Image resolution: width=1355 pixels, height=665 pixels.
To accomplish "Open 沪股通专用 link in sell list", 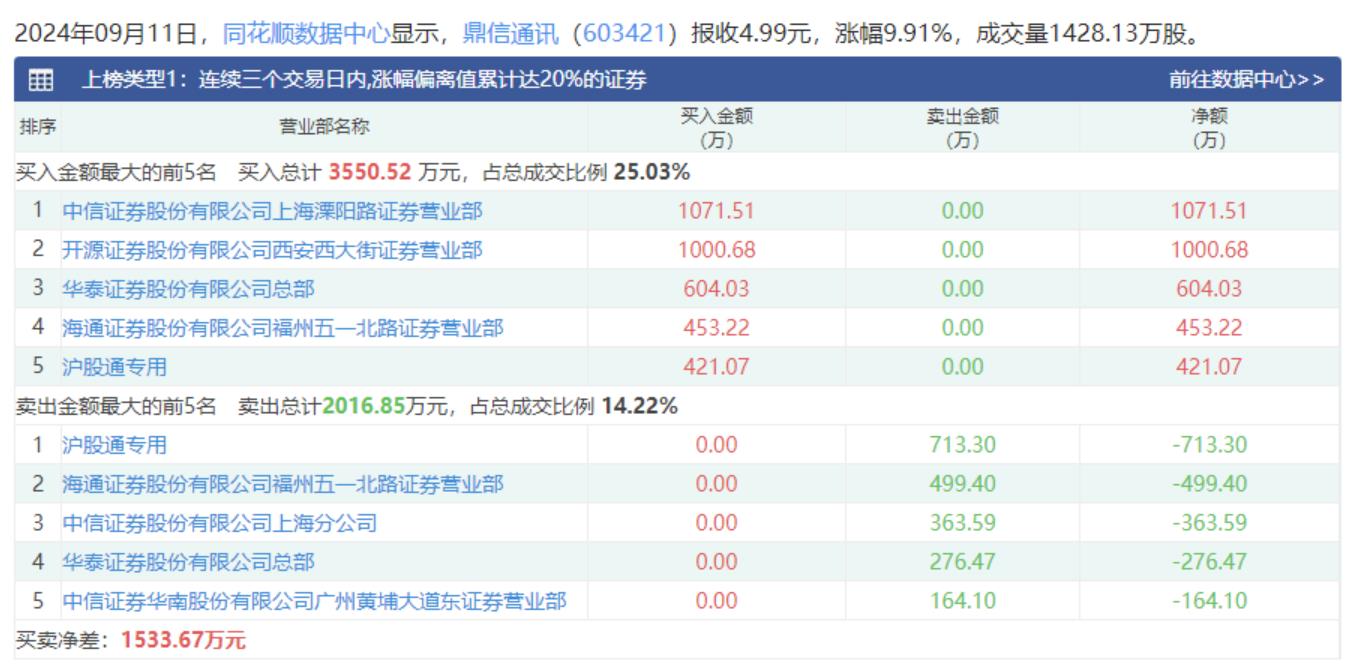I will 114,445.
